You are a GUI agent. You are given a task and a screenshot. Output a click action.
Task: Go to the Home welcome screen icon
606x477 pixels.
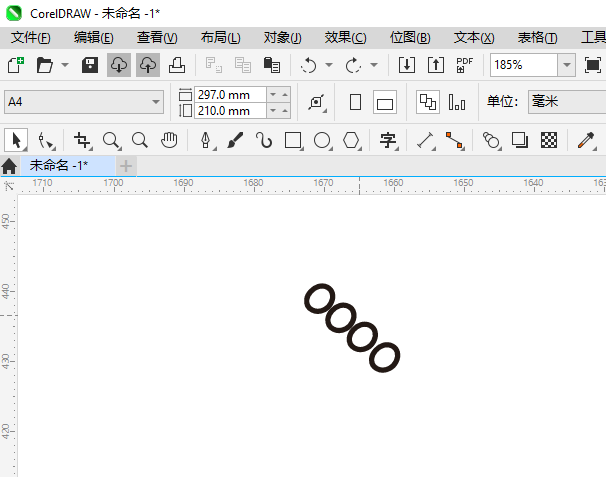[9, 166]
